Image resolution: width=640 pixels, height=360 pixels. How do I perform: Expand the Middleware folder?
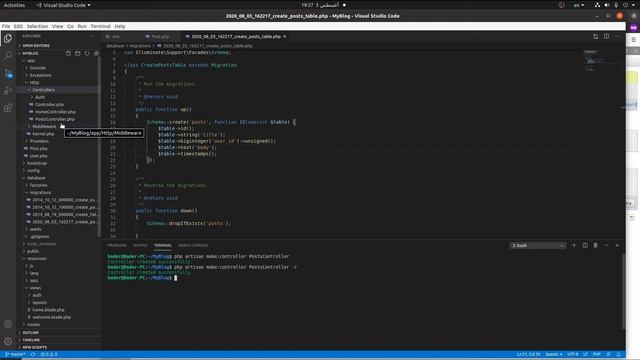[44, 127]
